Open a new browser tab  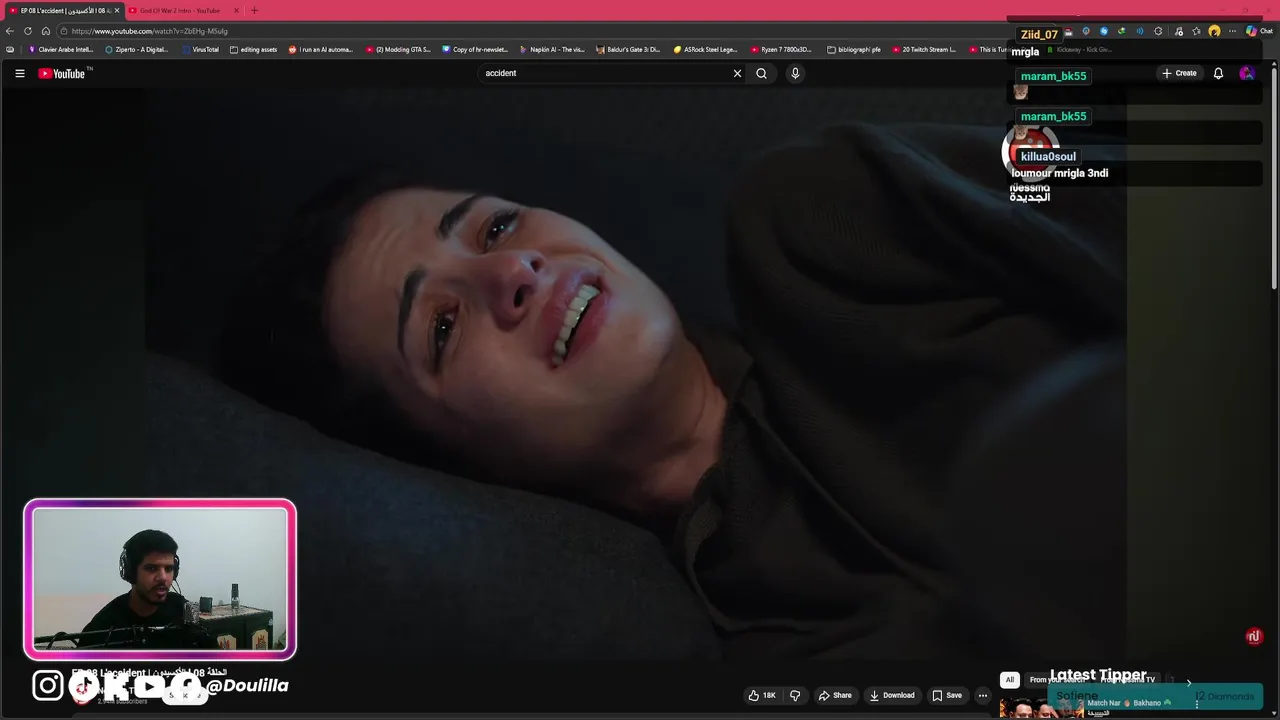[254, 10]
